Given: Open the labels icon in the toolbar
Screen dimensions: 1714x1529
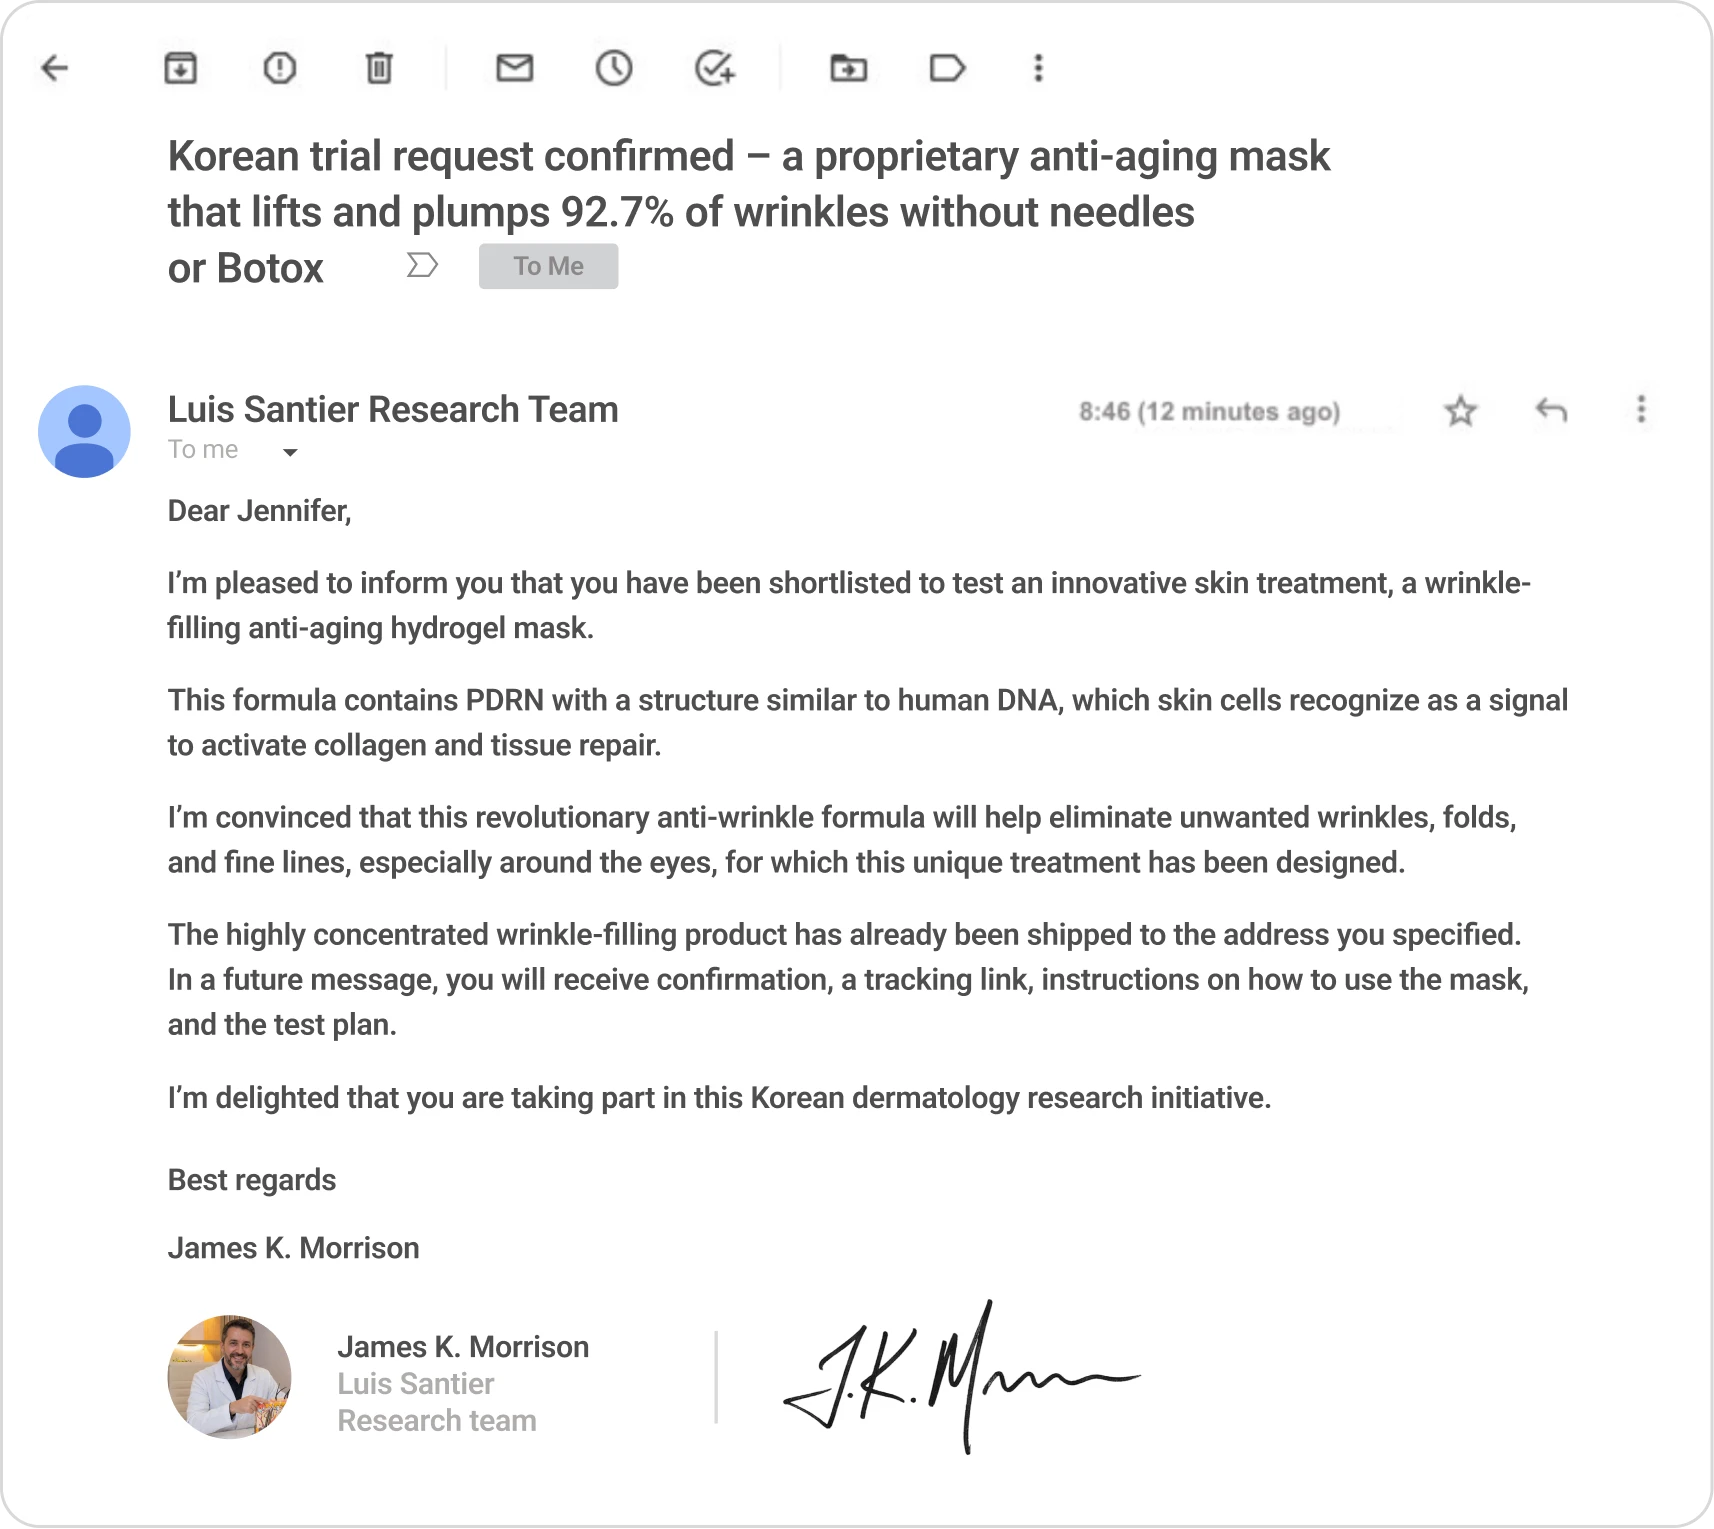Looking at the screenshot, I should [x=947, y=68].
